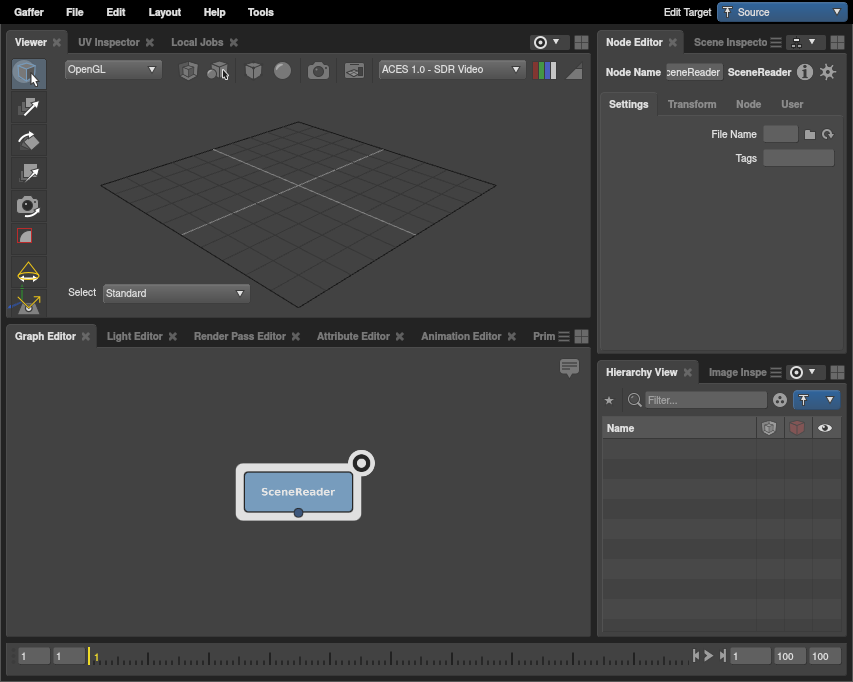Viewport: 853px width, 682px height.
Task: Toggle the Visibility eye column header
Action: 825,428
